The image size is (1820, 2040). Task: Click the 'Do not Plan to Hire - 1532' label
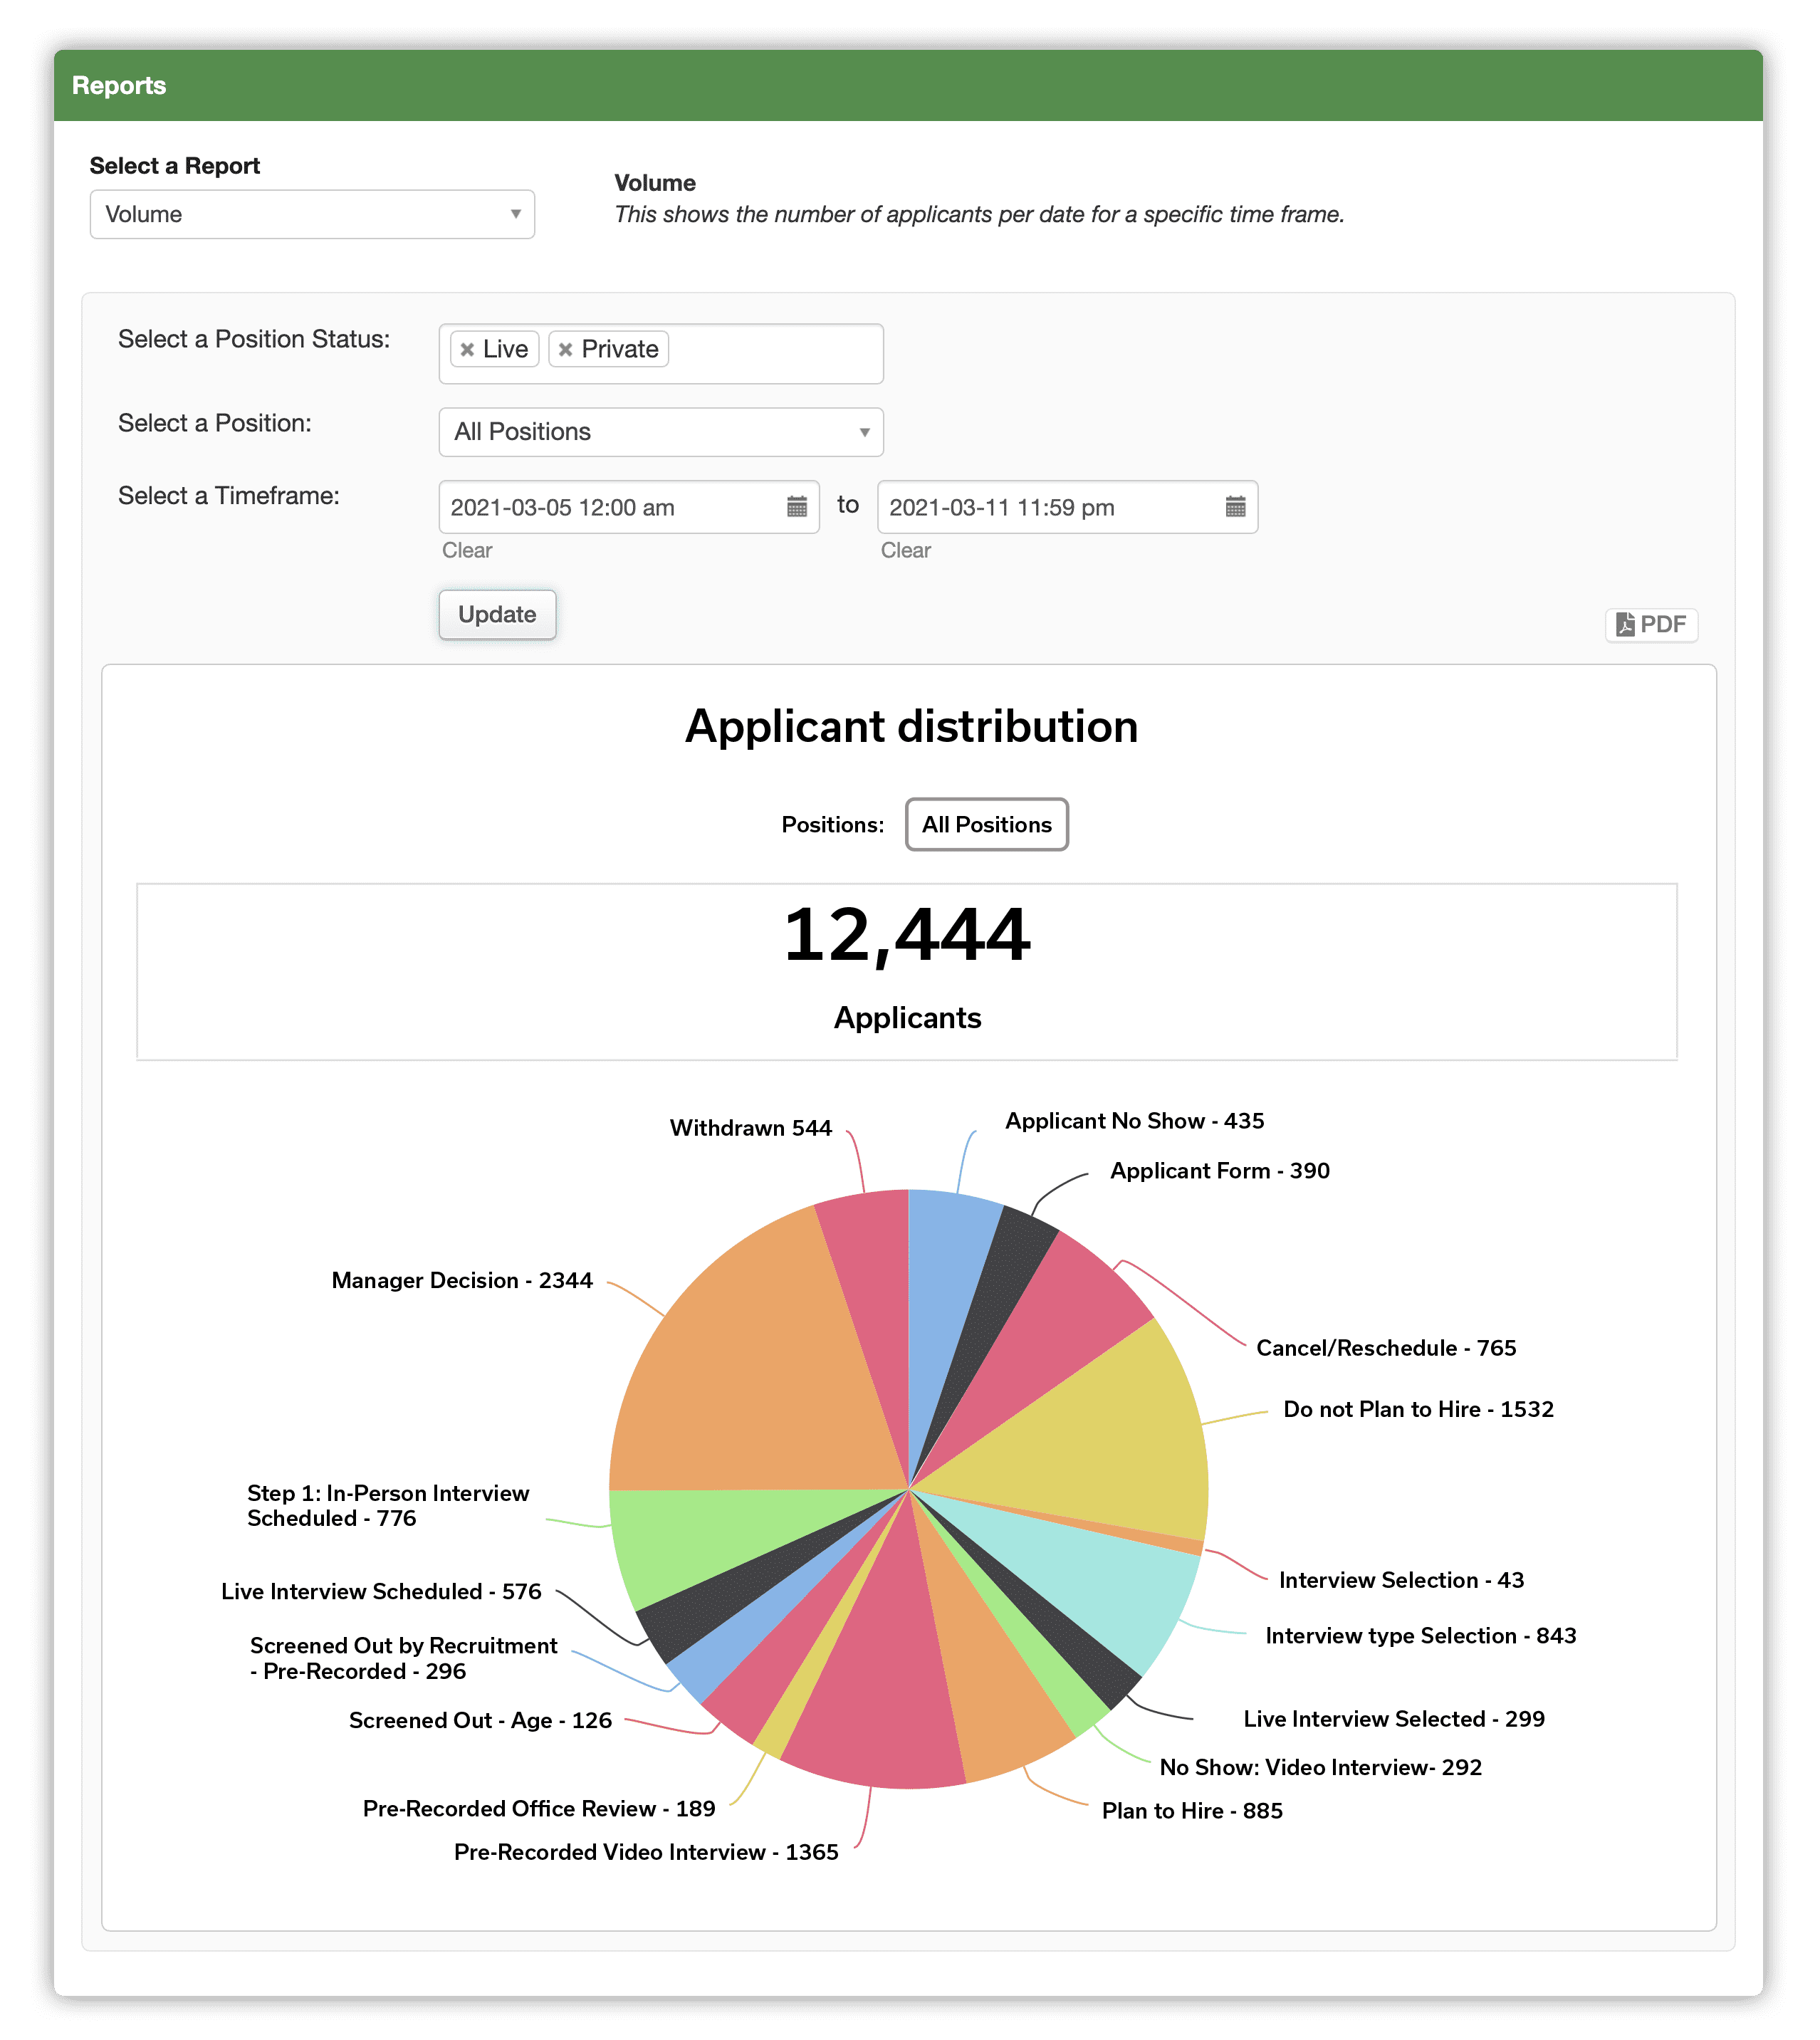click(x=1419, y=1409)
